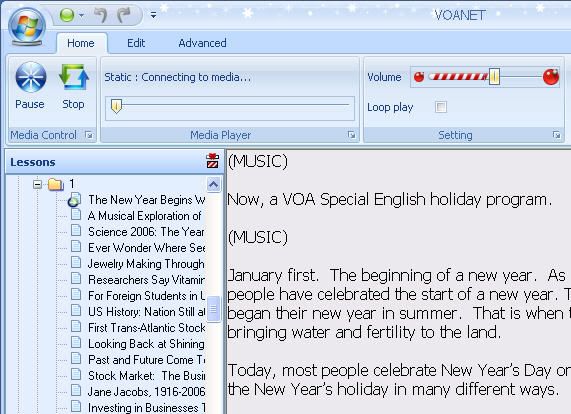The height and width of the screenshot is (414, 571).
Task: Open the Media Control group dialog launcher
Action: (x=88, y=135)
